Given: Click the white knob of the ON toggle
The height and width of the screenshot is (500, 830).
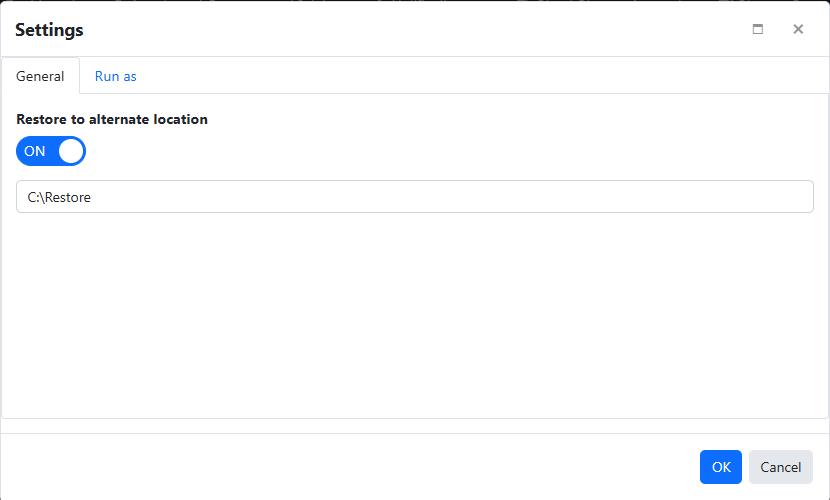Looking at the screenshot, I should coord(71,151).
